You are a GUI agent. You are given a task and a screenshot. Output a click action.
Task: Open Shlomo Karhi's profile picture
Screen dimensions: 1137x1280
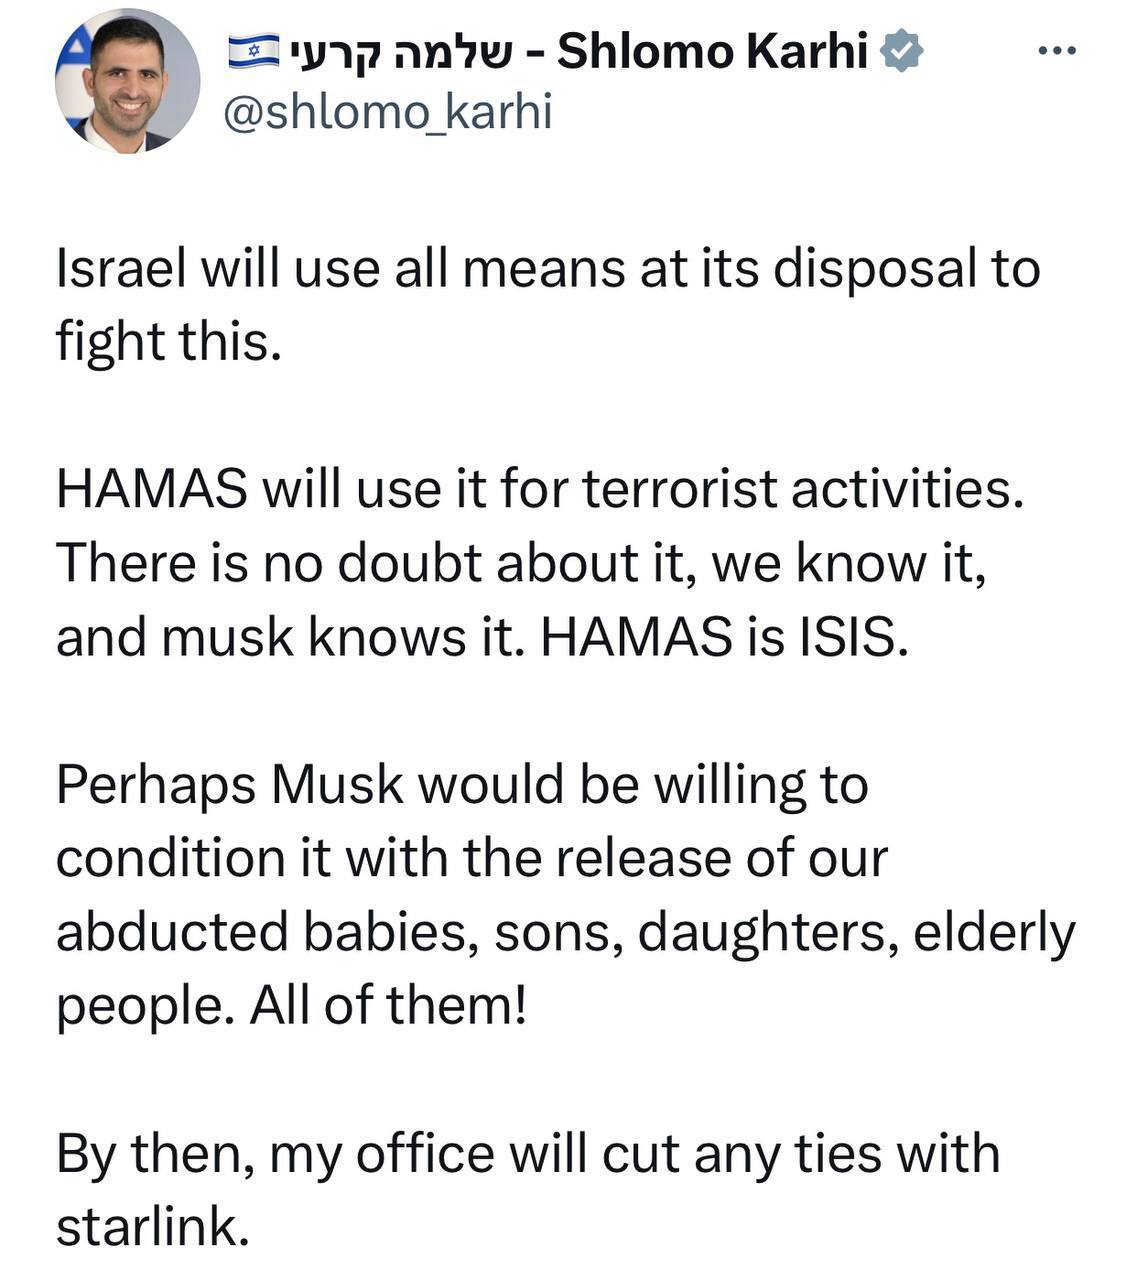(x=127, y=81)
